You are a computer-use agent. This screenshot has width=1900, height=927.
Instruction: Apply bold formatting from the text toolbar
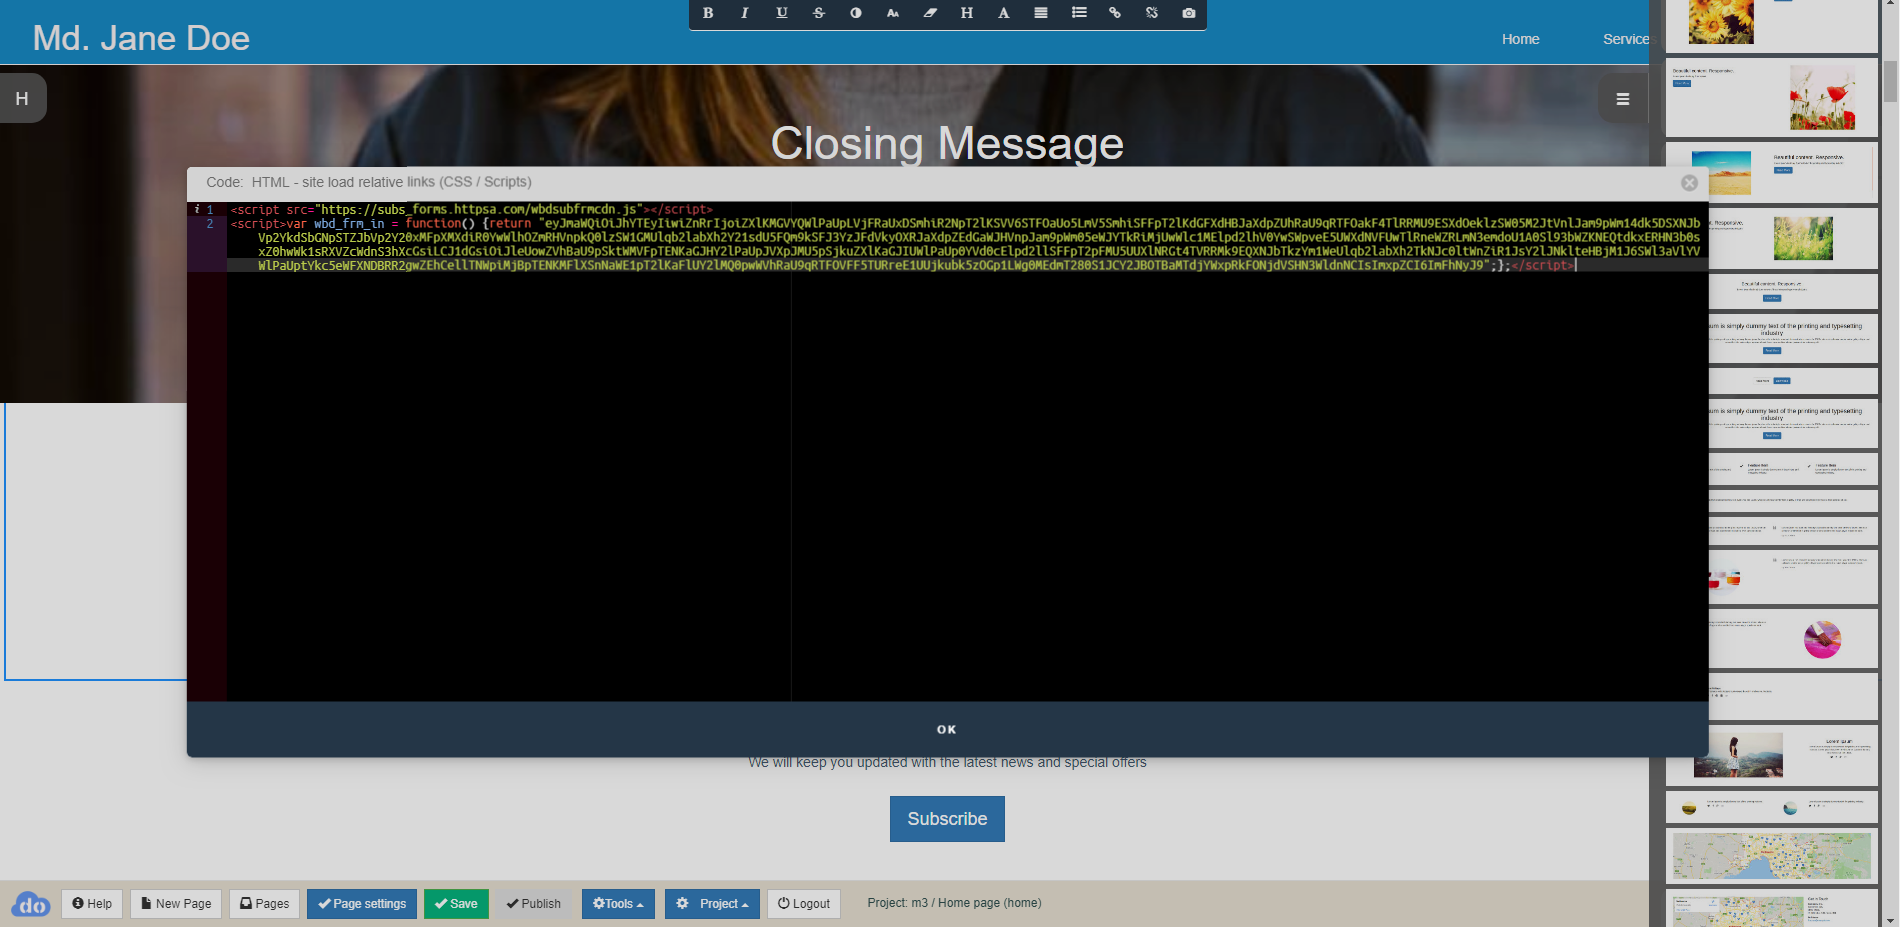708,13
